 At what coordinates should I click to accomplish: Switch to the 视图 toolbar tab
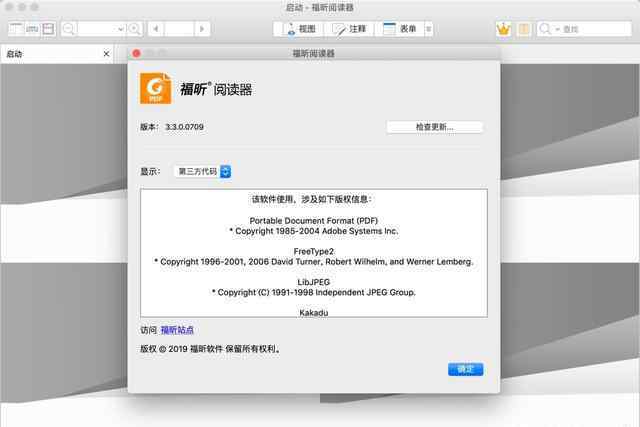click(x=300, y=29)
